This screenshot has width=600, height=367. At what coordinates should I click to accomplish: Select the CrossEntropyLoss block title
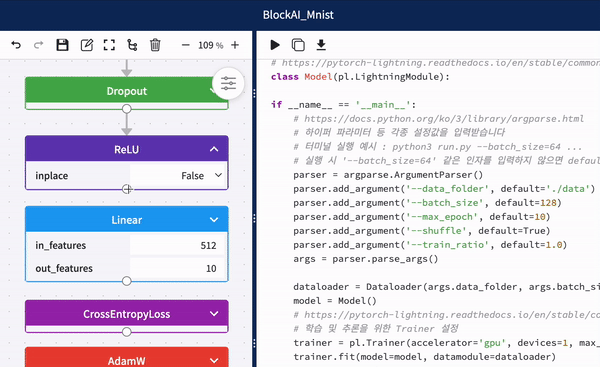click(x=127, y=314)
